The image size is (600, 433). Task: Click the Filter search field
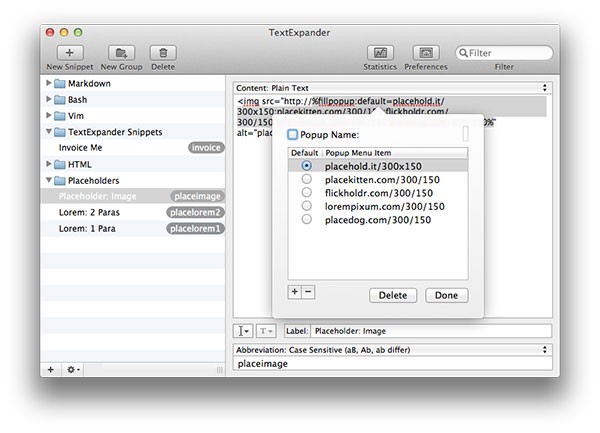504,53
